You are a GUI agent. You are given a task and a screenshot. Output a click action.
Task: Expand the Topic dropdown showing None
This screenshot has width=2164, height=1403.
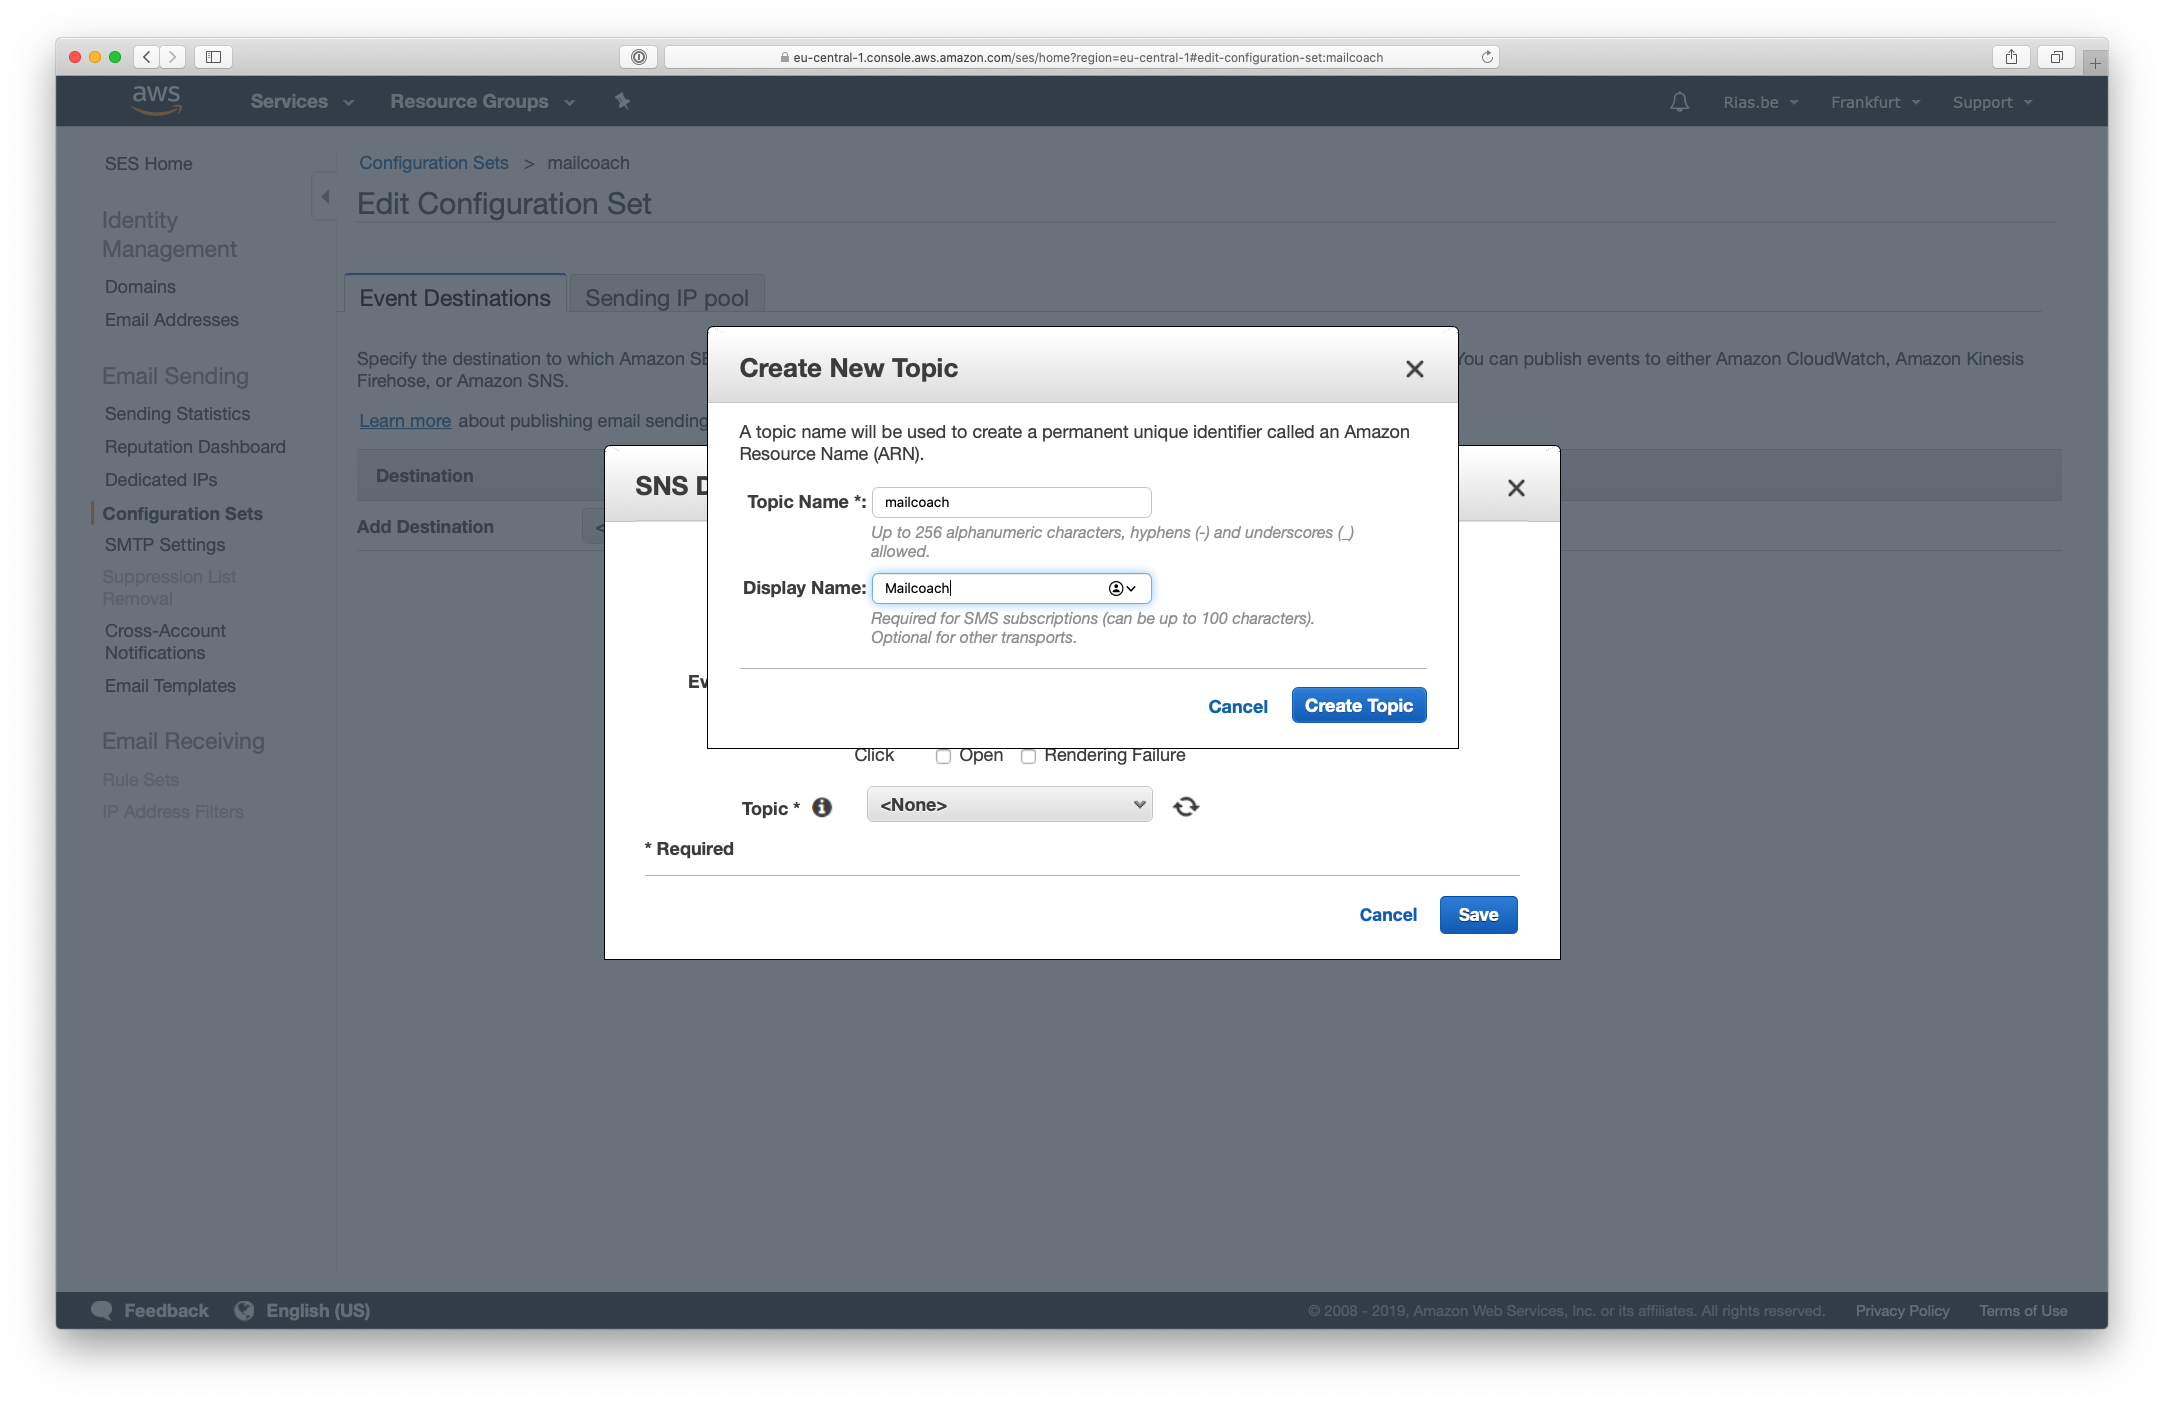click(x=1005, y=804)
